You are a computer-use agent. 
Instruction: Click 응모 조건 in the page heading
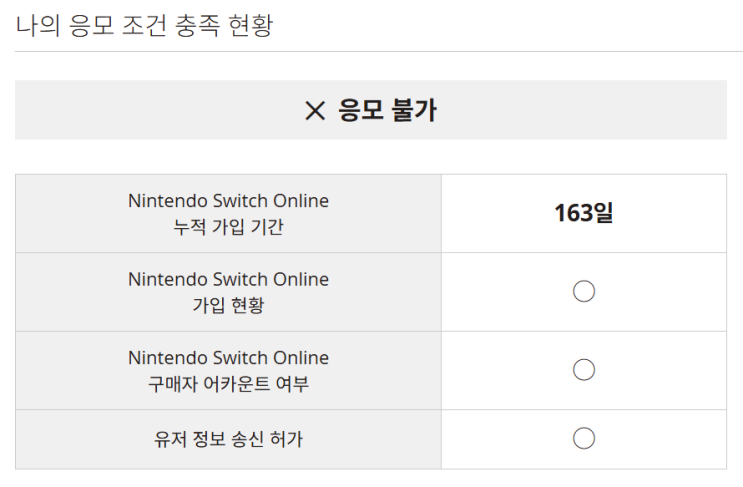(118, 26)
